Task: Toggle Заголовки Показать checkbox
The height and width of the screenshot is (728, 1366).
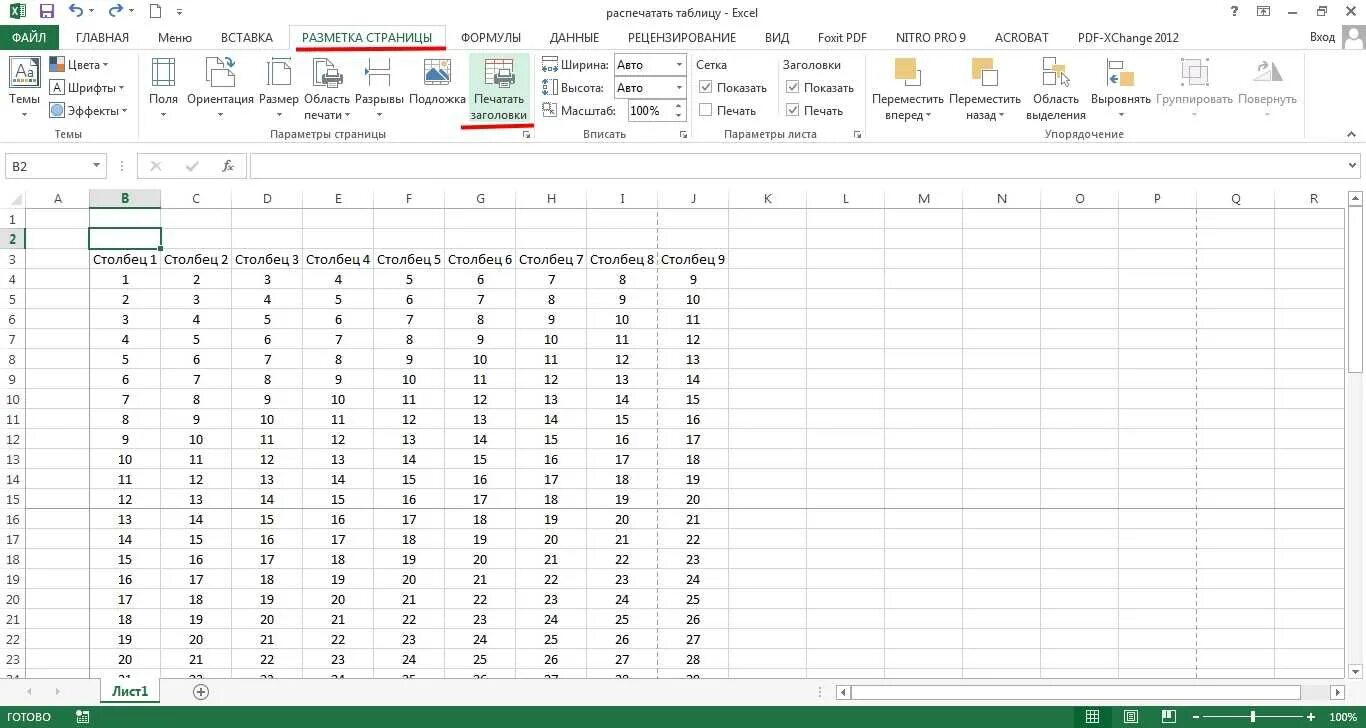Action: [x=793, y=88]
